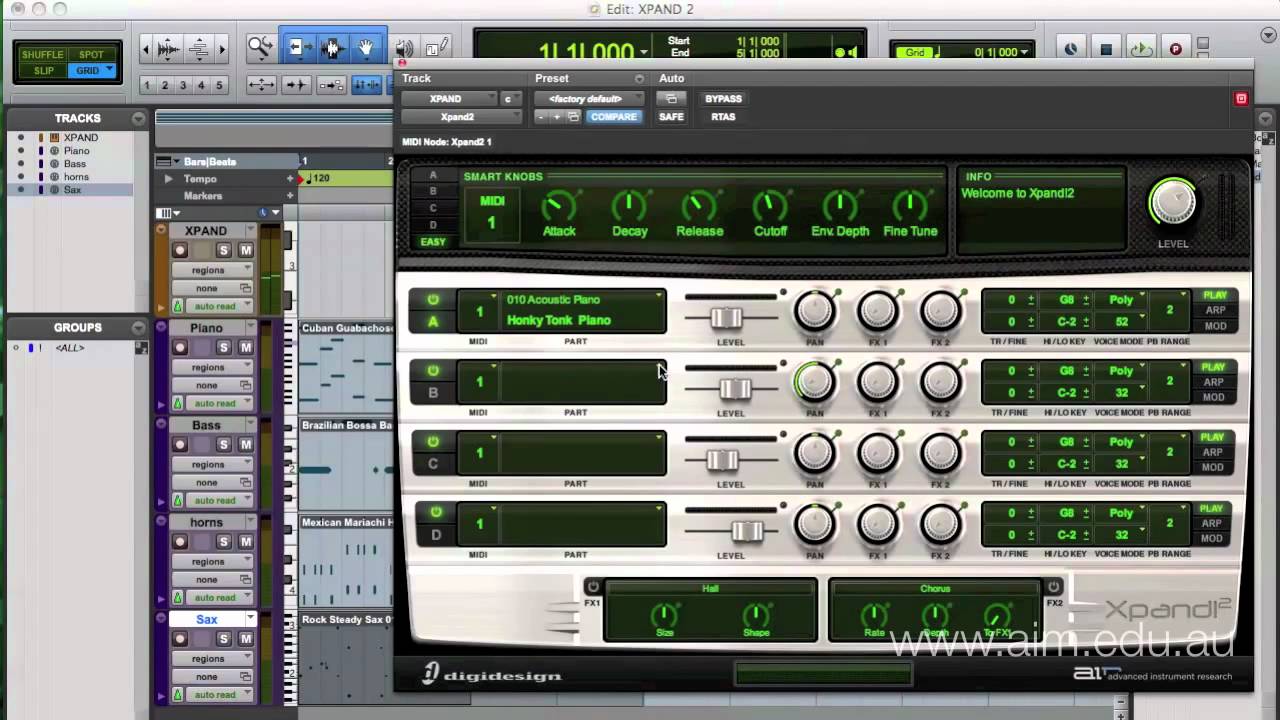The height and width of the screenshot is (720, 1280).
Task: Click the horizontal zoom in arrow
Action: 222,48
